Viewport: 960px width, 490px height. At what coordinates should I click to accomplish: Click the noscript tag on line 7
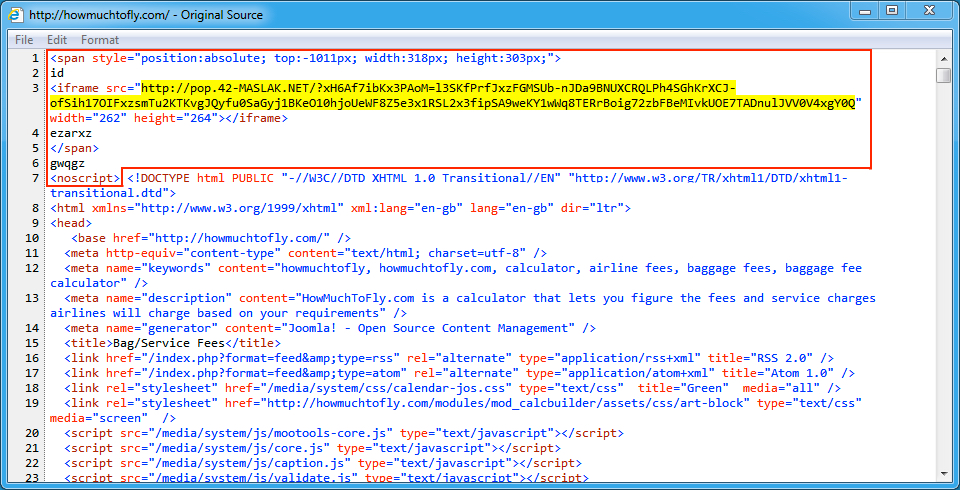[85, 178]
